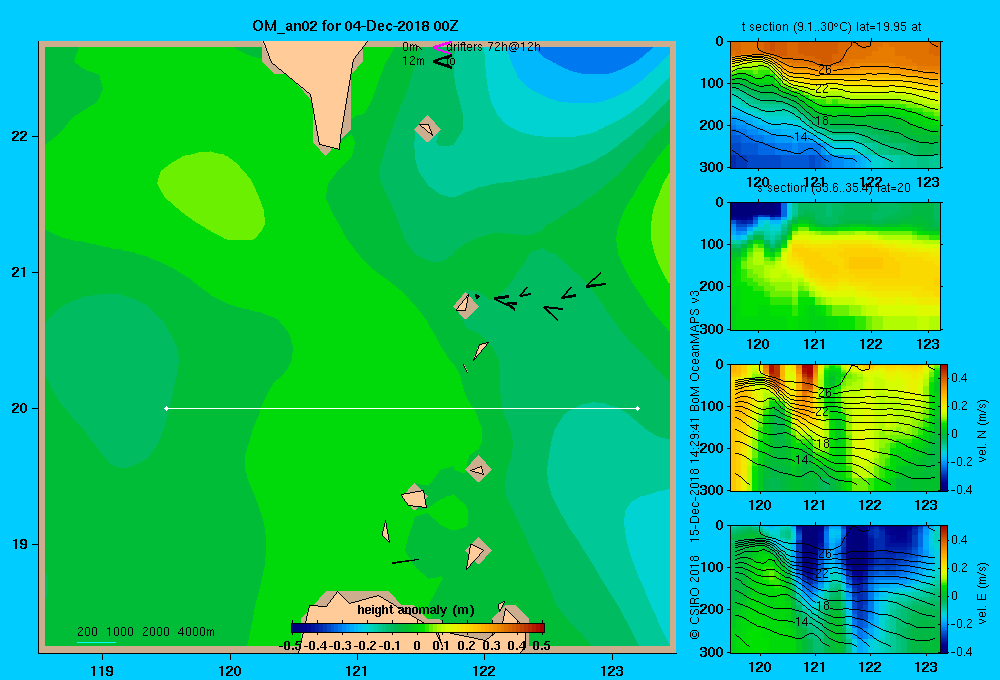This screenshot has width=1000, height=680.
Task: Click longitude label 123 on main map axis
Action: coord(612,670)
